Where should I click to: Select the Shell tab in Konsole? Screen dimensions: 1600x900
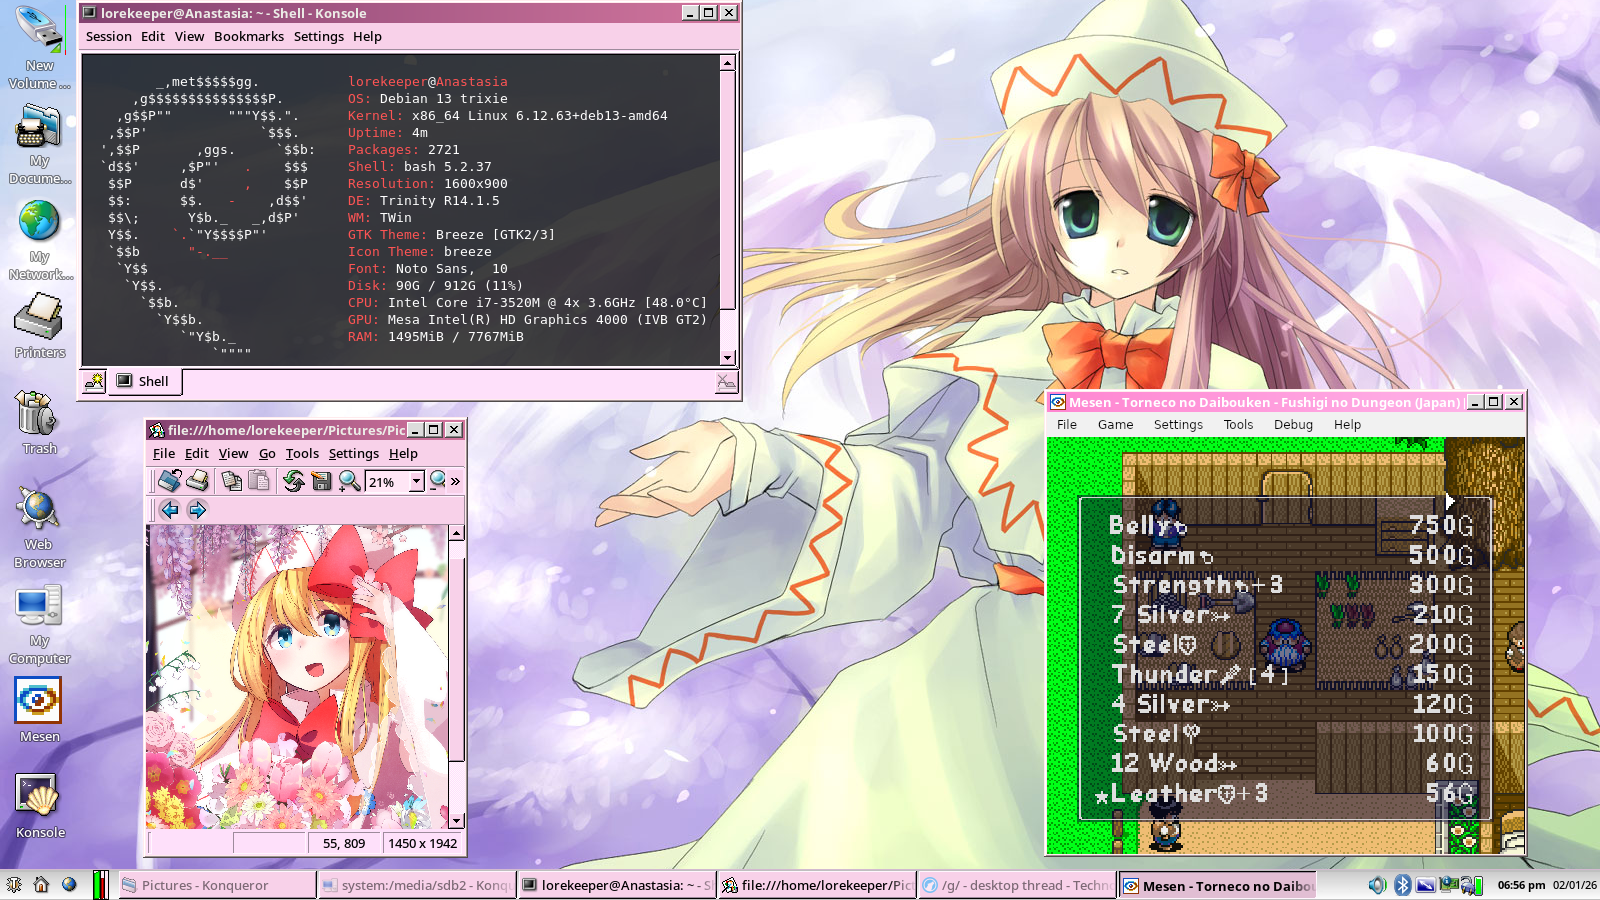pyautogui.click(x=145, y=381)
